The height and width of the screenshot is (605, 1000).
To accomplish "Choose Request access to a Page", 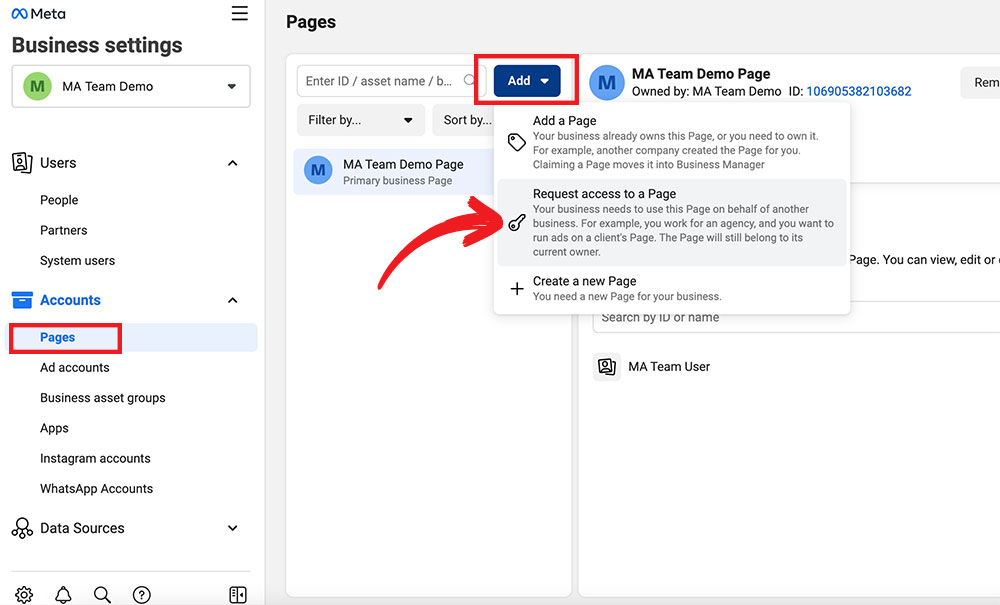I will (x=604, y=194).
